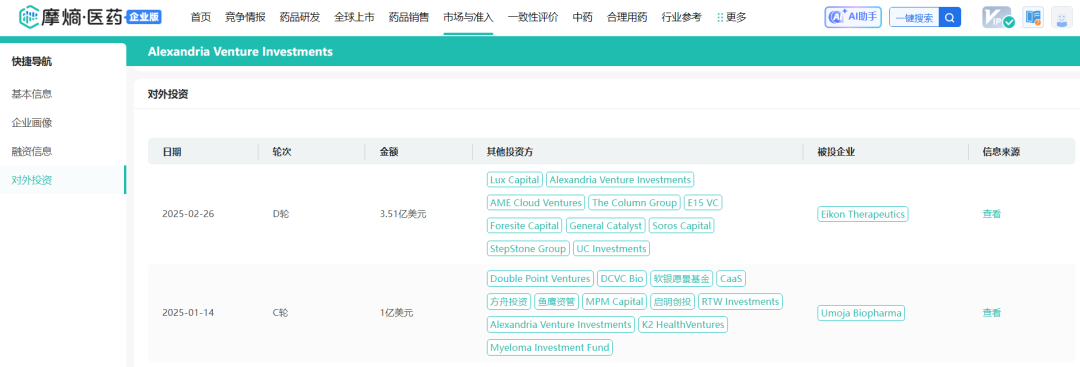
Task: Open 启明创投 investor tag
Action: [x=673, y=302]
